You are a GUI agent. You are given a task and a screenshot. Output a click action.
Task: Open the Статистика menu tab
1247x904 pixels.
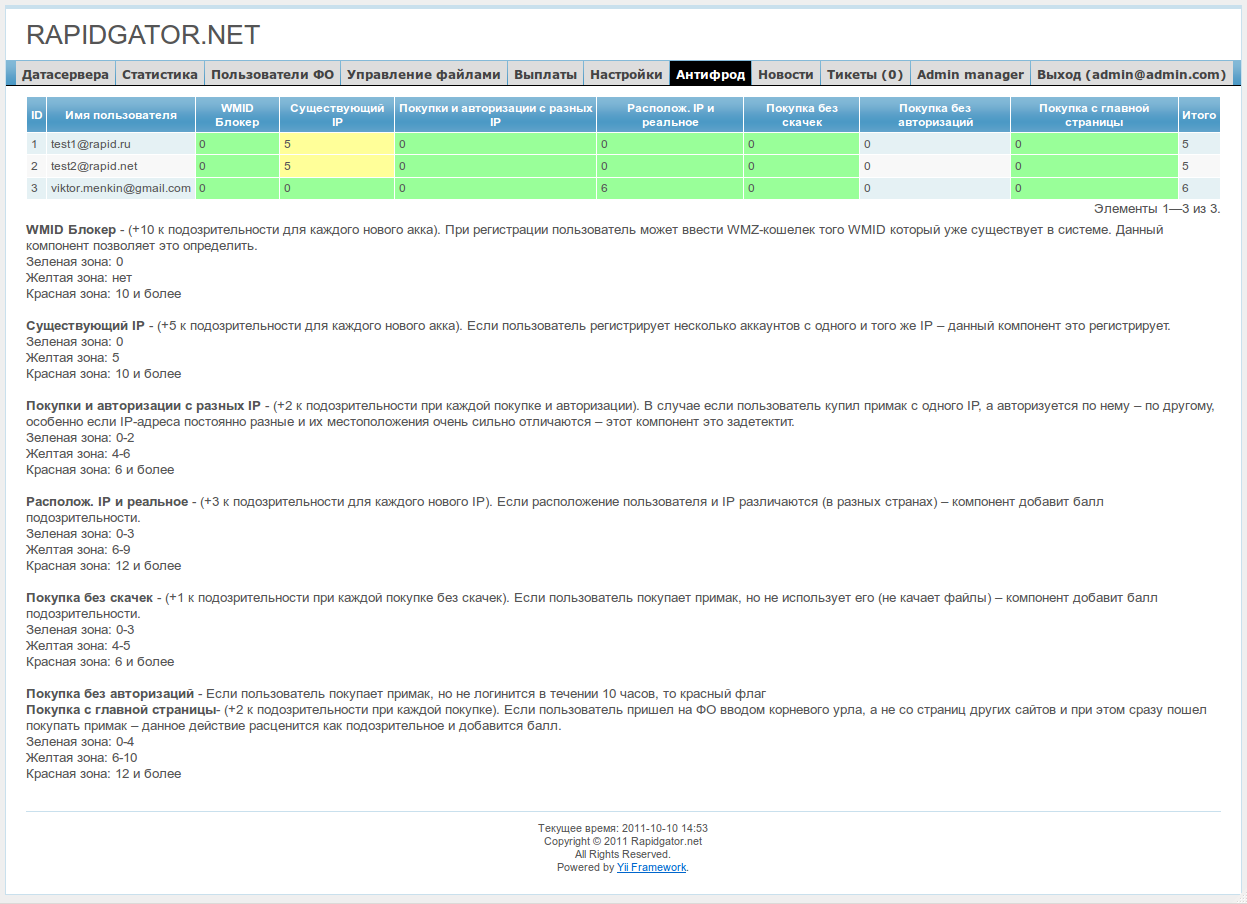click(160, 74)
